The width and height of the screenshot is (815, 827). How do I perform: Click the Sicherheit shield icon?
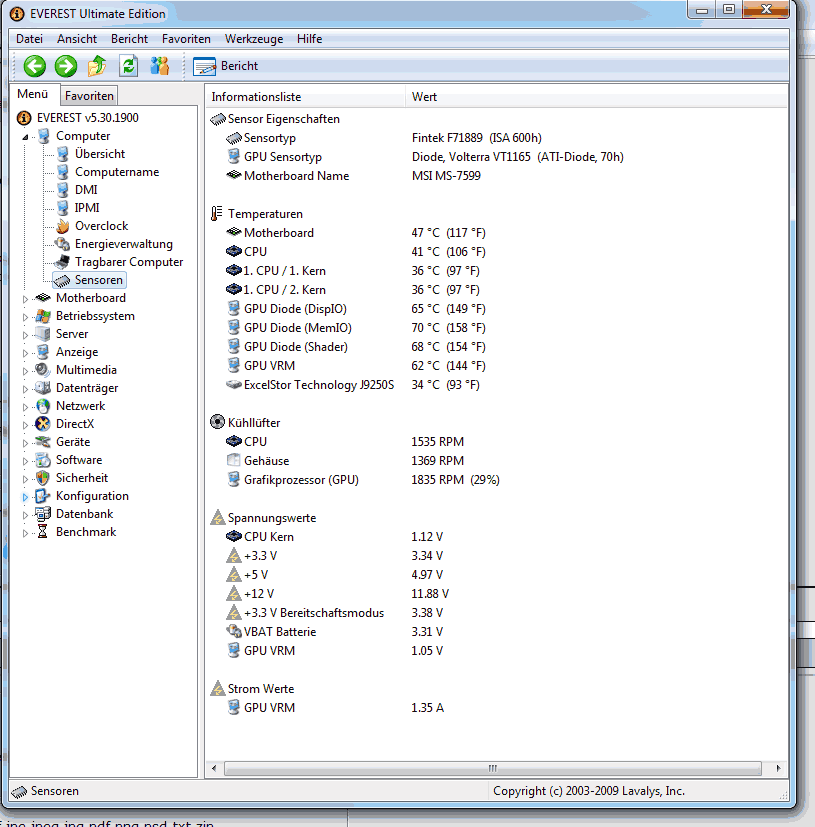coord(43,478)
